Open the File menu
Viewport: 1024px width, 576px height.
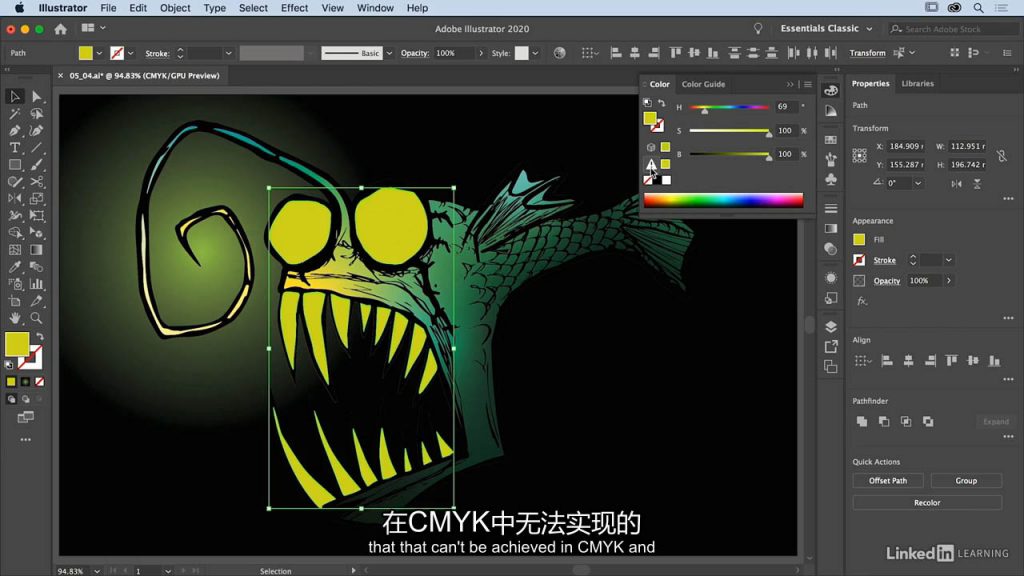pos(108,8)
